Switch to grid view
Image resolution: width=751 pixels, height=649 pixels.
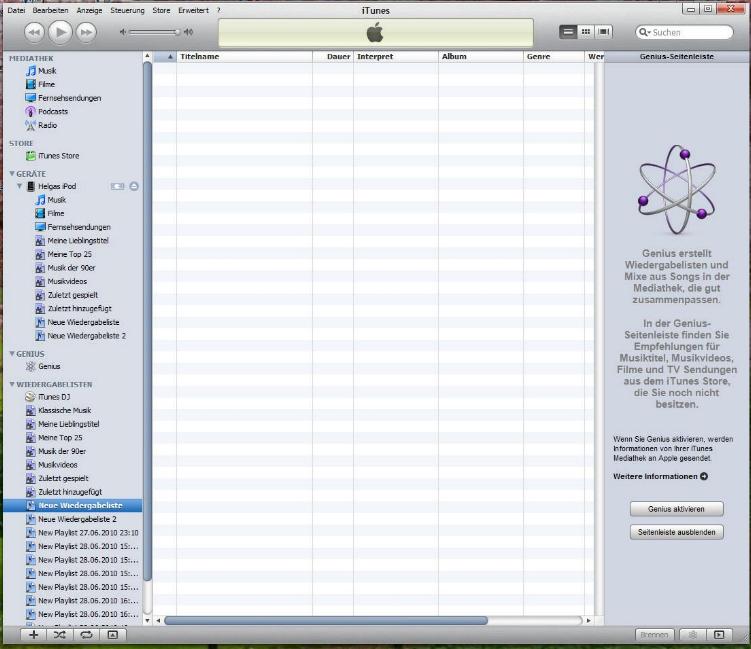(x=586, y=32)
